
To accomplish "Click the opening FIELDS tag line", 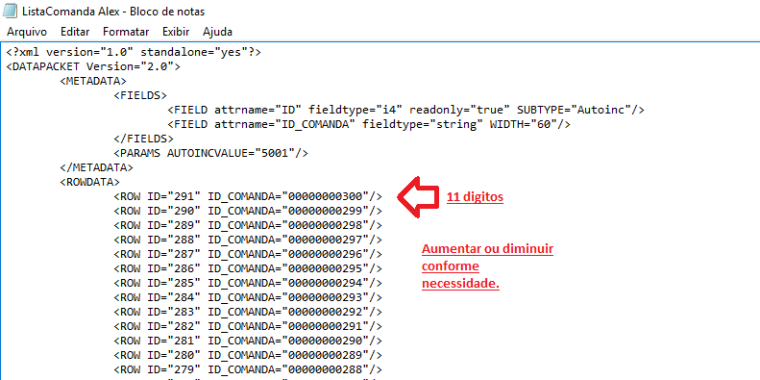I will (x=140, y=95).
